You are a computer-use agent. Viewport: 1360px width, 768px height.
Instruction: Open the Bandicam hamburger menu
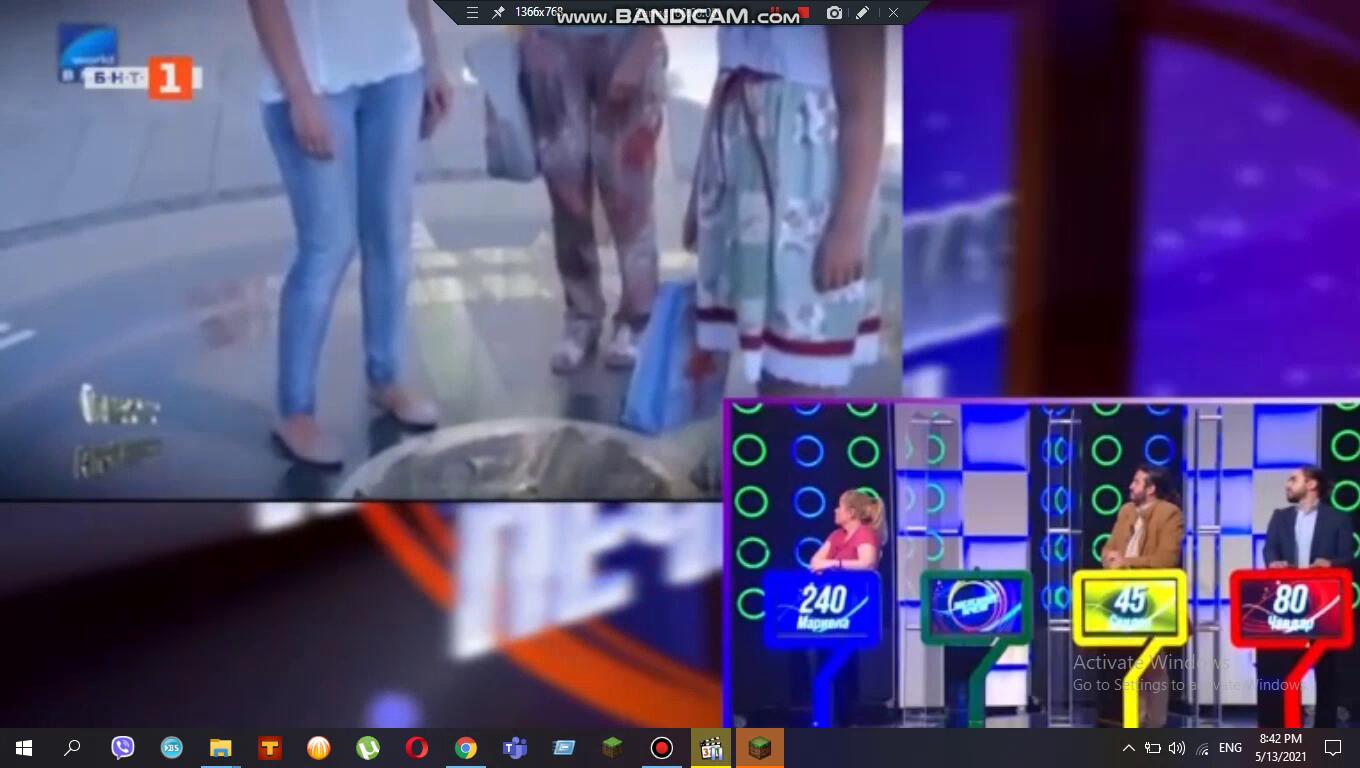472,13
